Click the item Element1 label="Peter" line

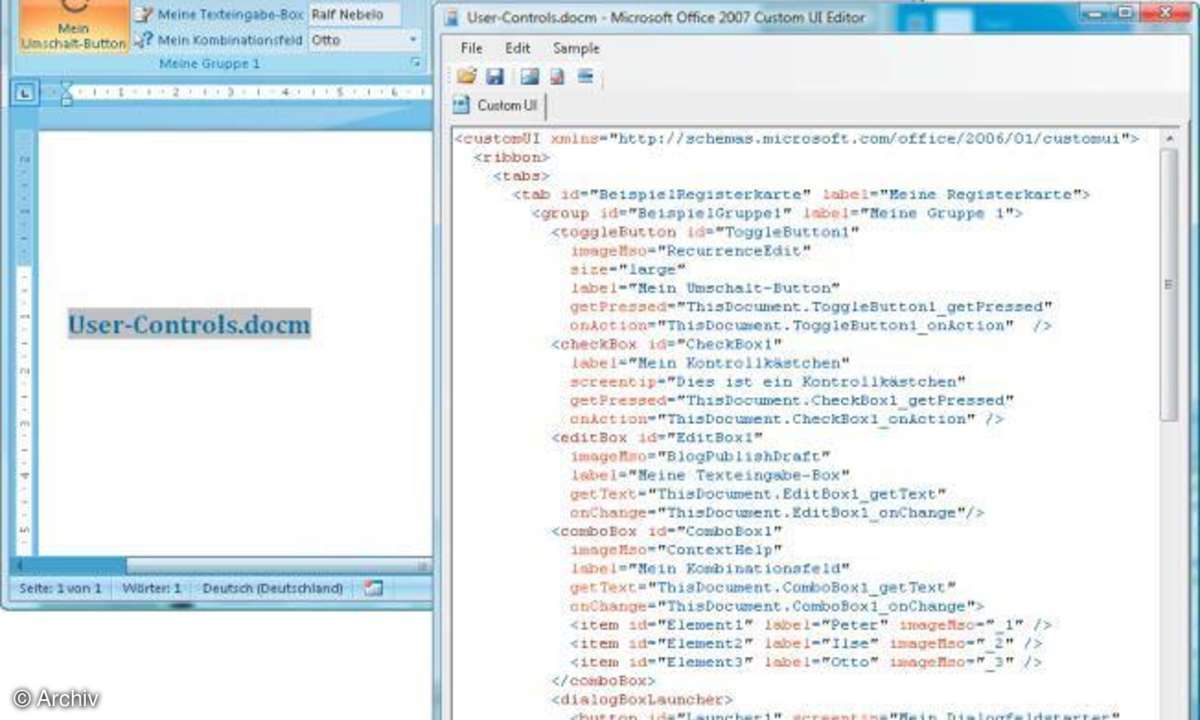(811, 624)
